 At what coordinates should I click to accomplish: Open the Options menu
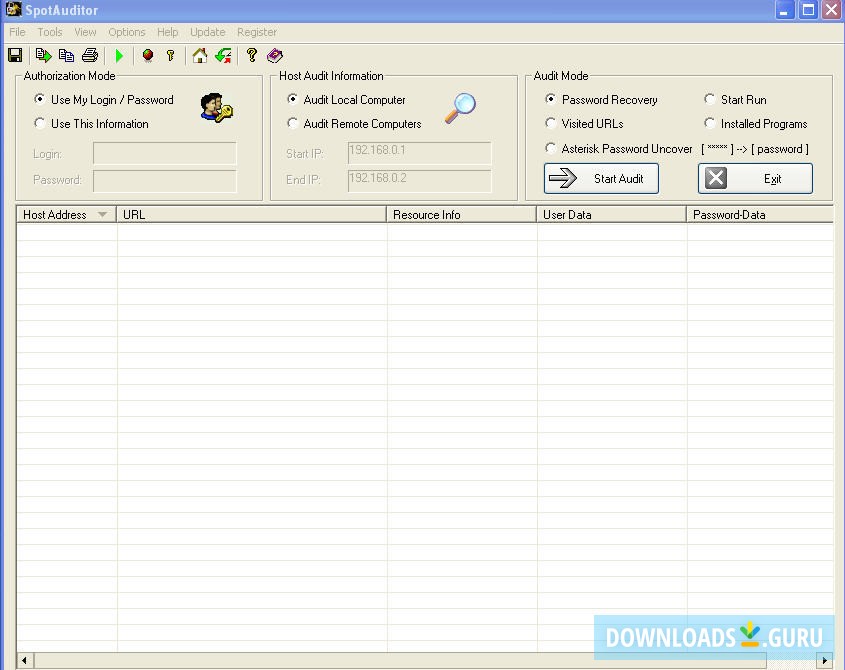pos(127,32)
